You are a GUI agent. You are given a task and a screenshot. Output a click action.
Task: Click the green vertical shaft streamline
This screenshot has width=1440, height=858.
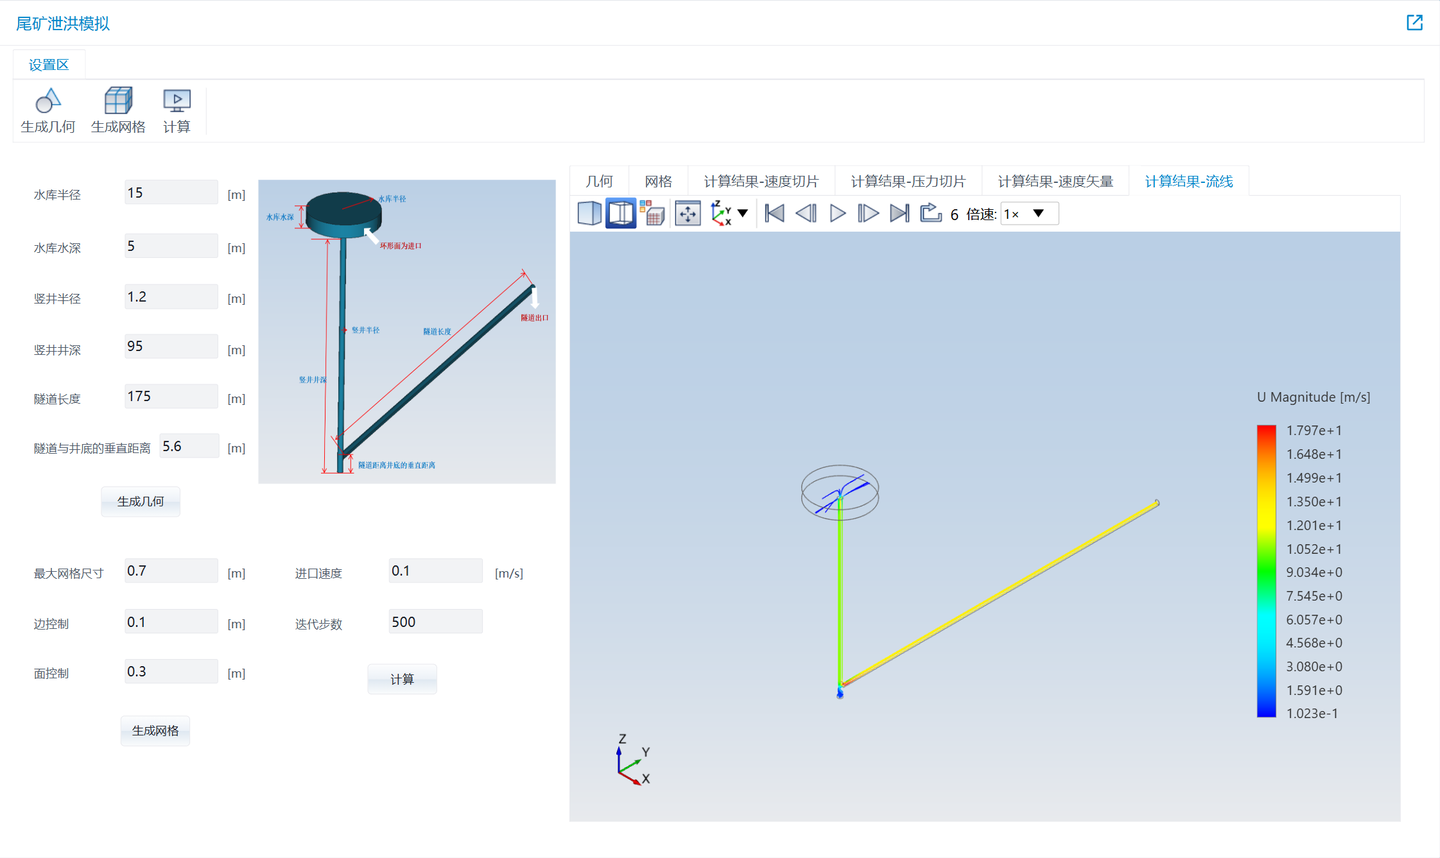(840, 590)
